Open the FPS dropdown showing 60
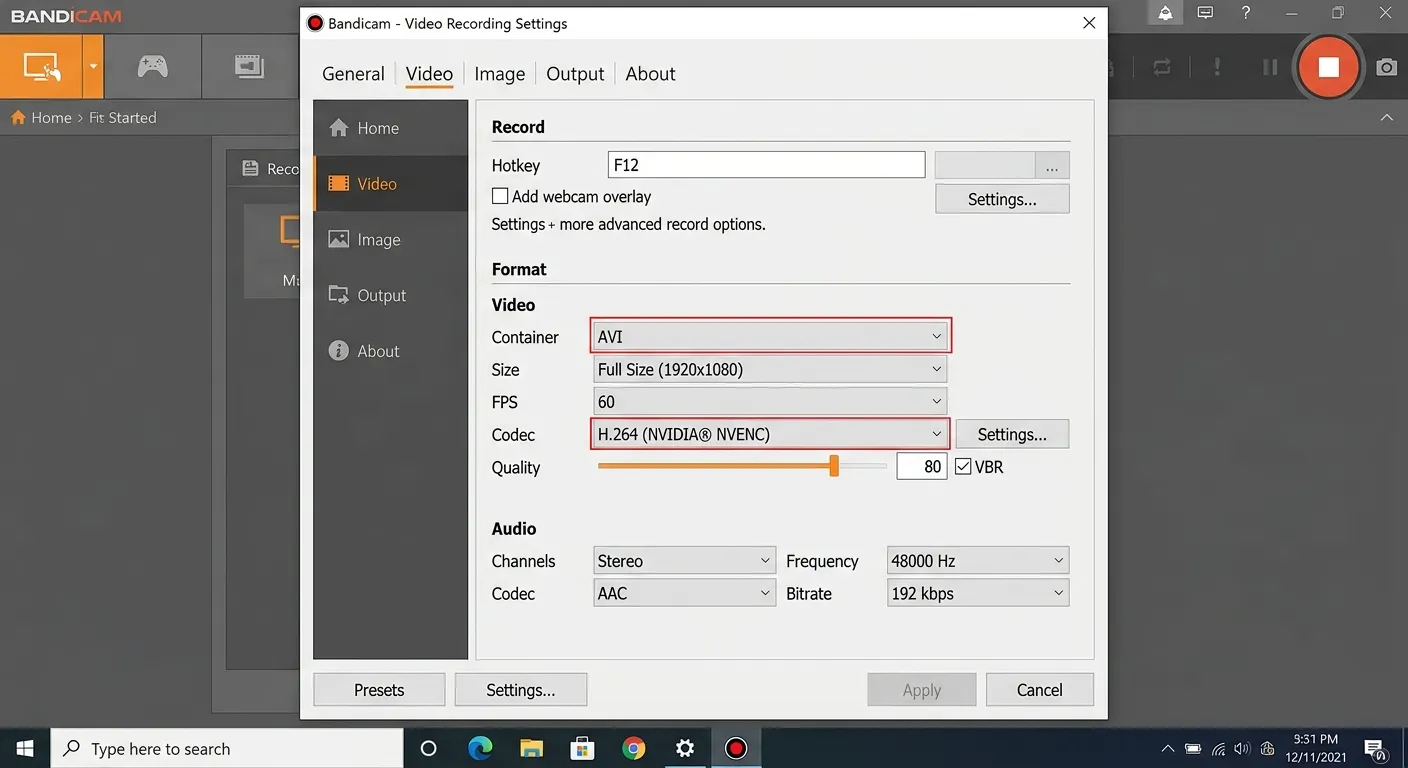 770,402
